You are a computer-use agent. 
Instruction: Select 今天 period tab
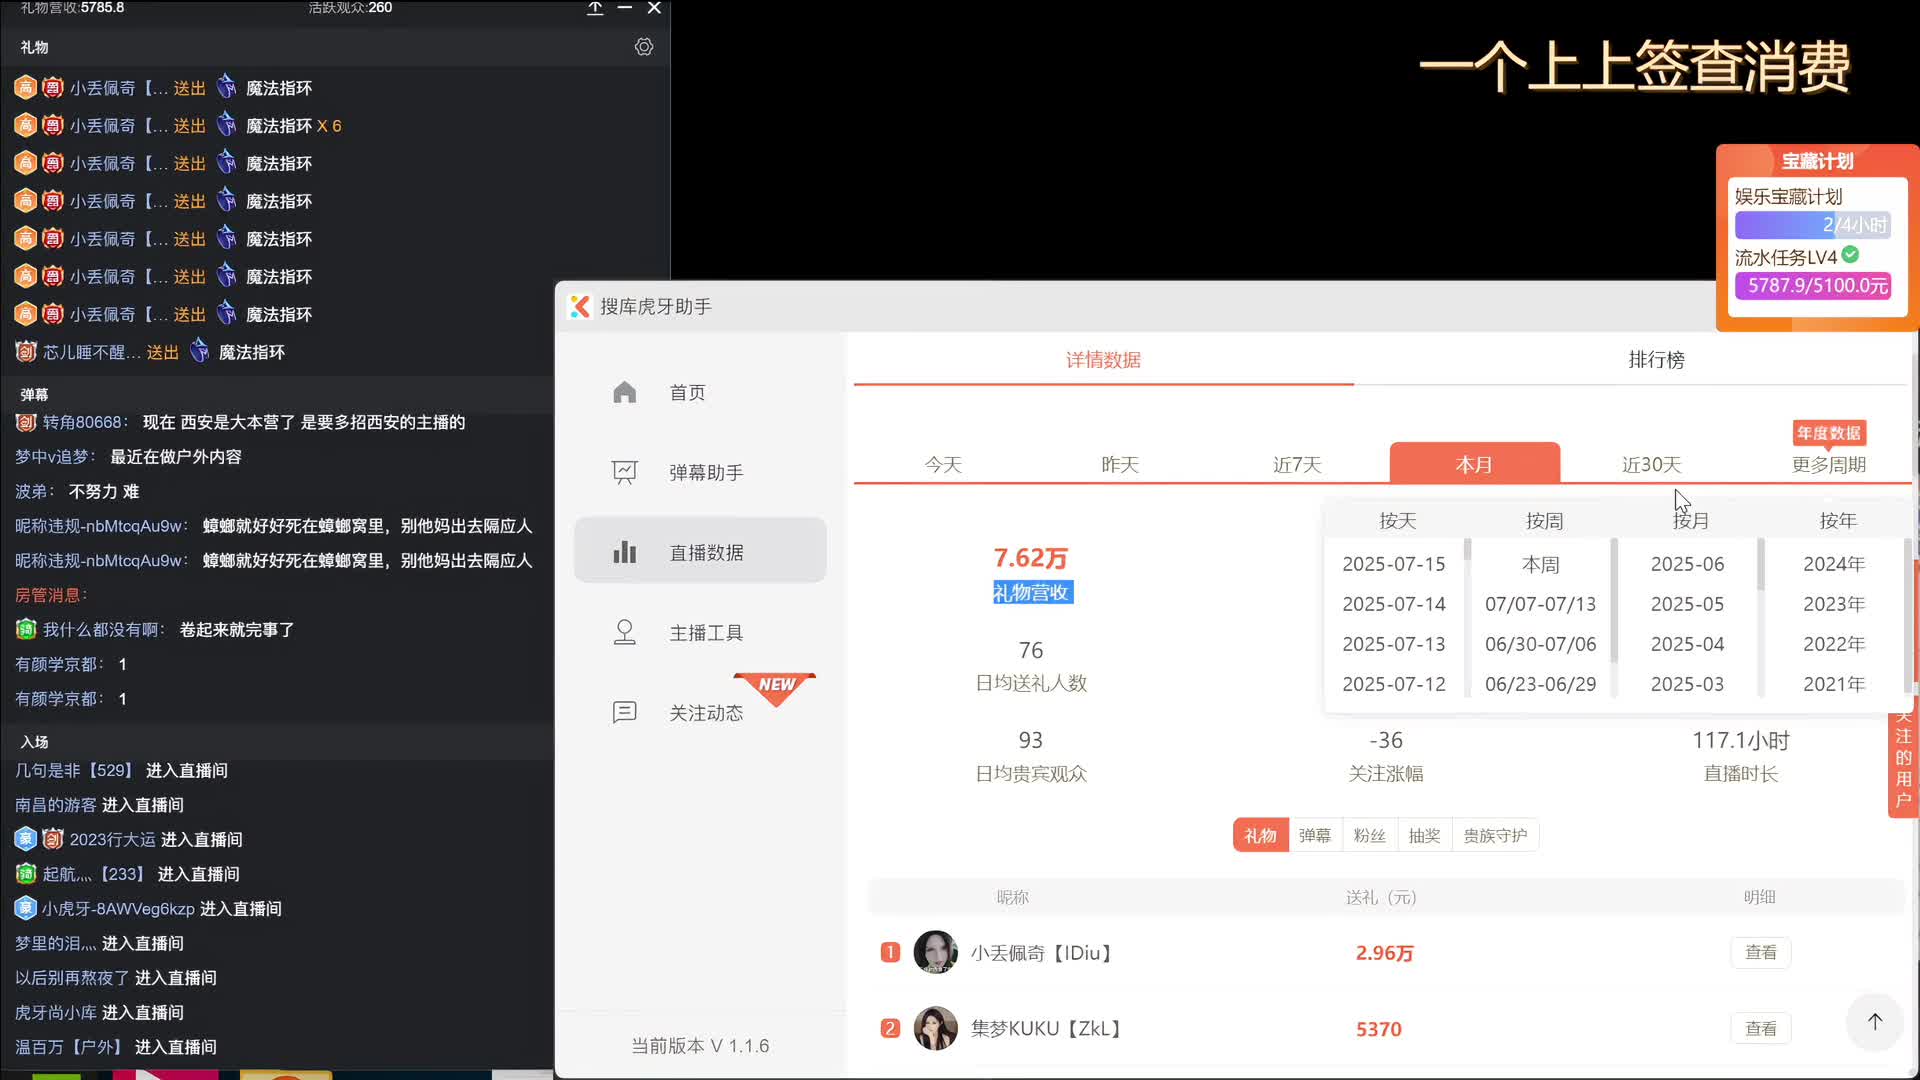943,464
